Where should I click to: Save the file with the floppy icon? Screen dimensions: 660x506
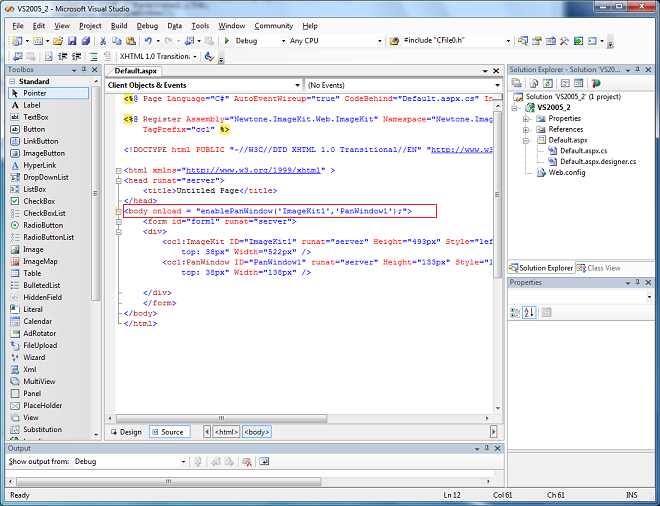72,41
